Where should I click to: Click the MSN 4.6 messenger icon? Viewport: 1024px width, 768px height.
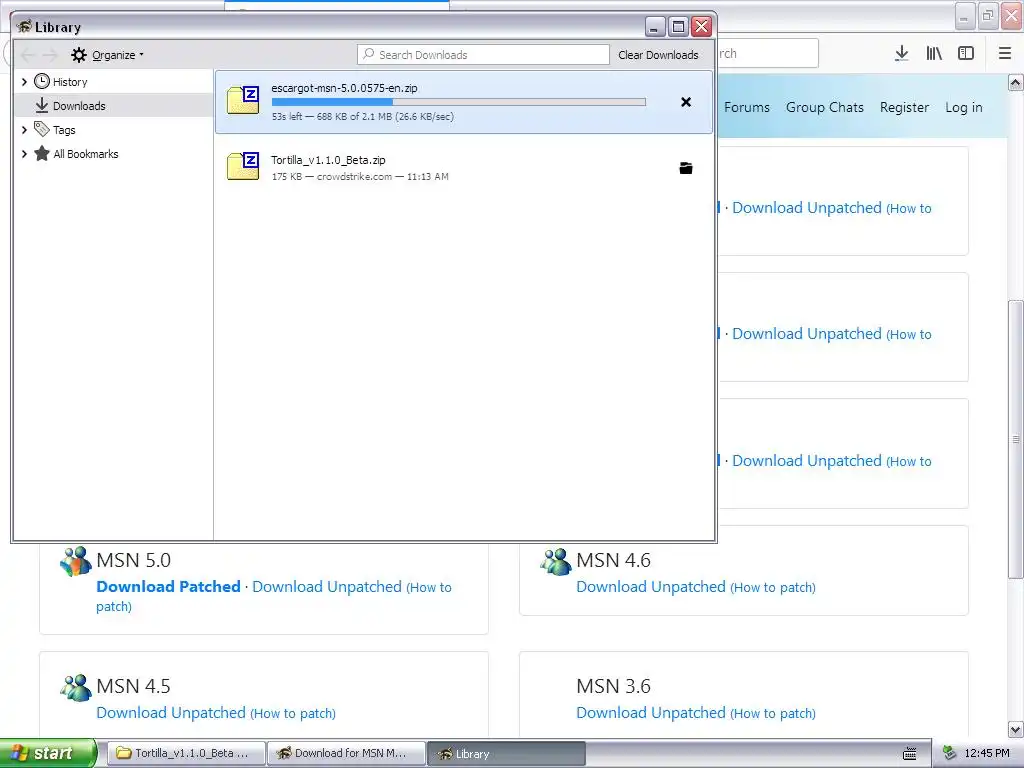pyautogui.click(x=556, y=561)
